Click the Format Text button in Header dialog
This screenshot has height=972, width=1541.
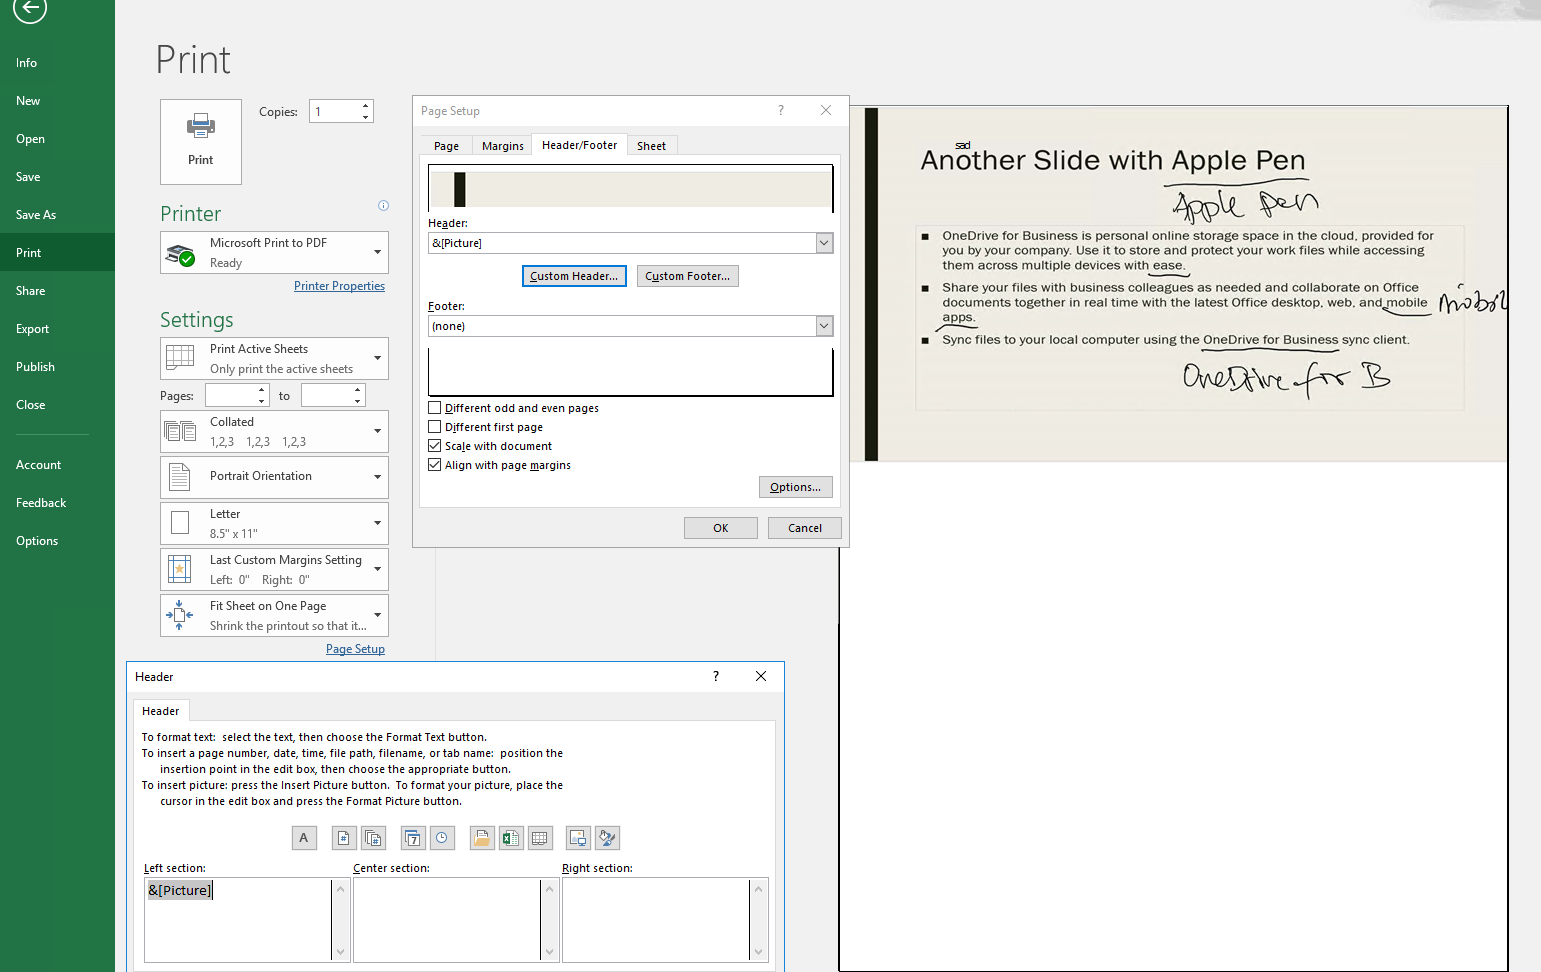point(304,838)
